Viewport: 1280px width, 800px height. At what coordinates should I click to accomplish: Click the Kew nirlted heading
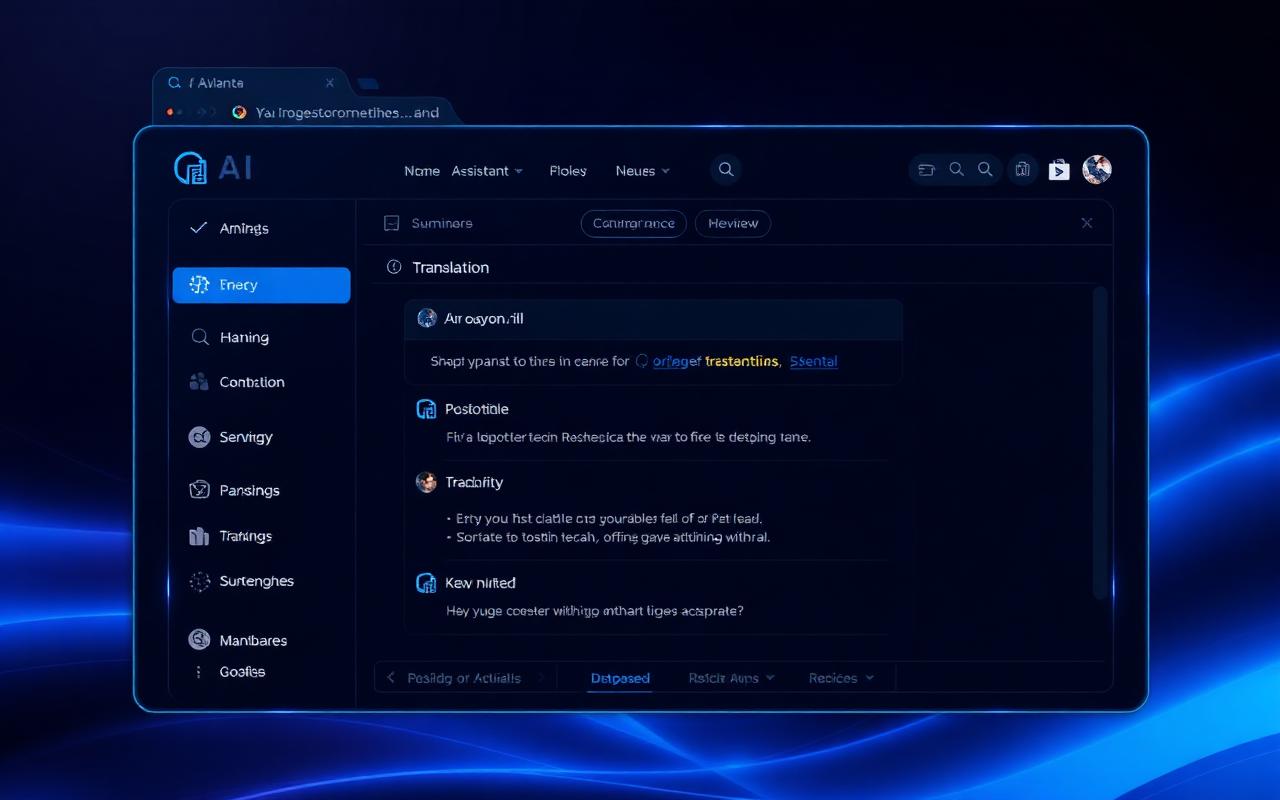[481, 583]
